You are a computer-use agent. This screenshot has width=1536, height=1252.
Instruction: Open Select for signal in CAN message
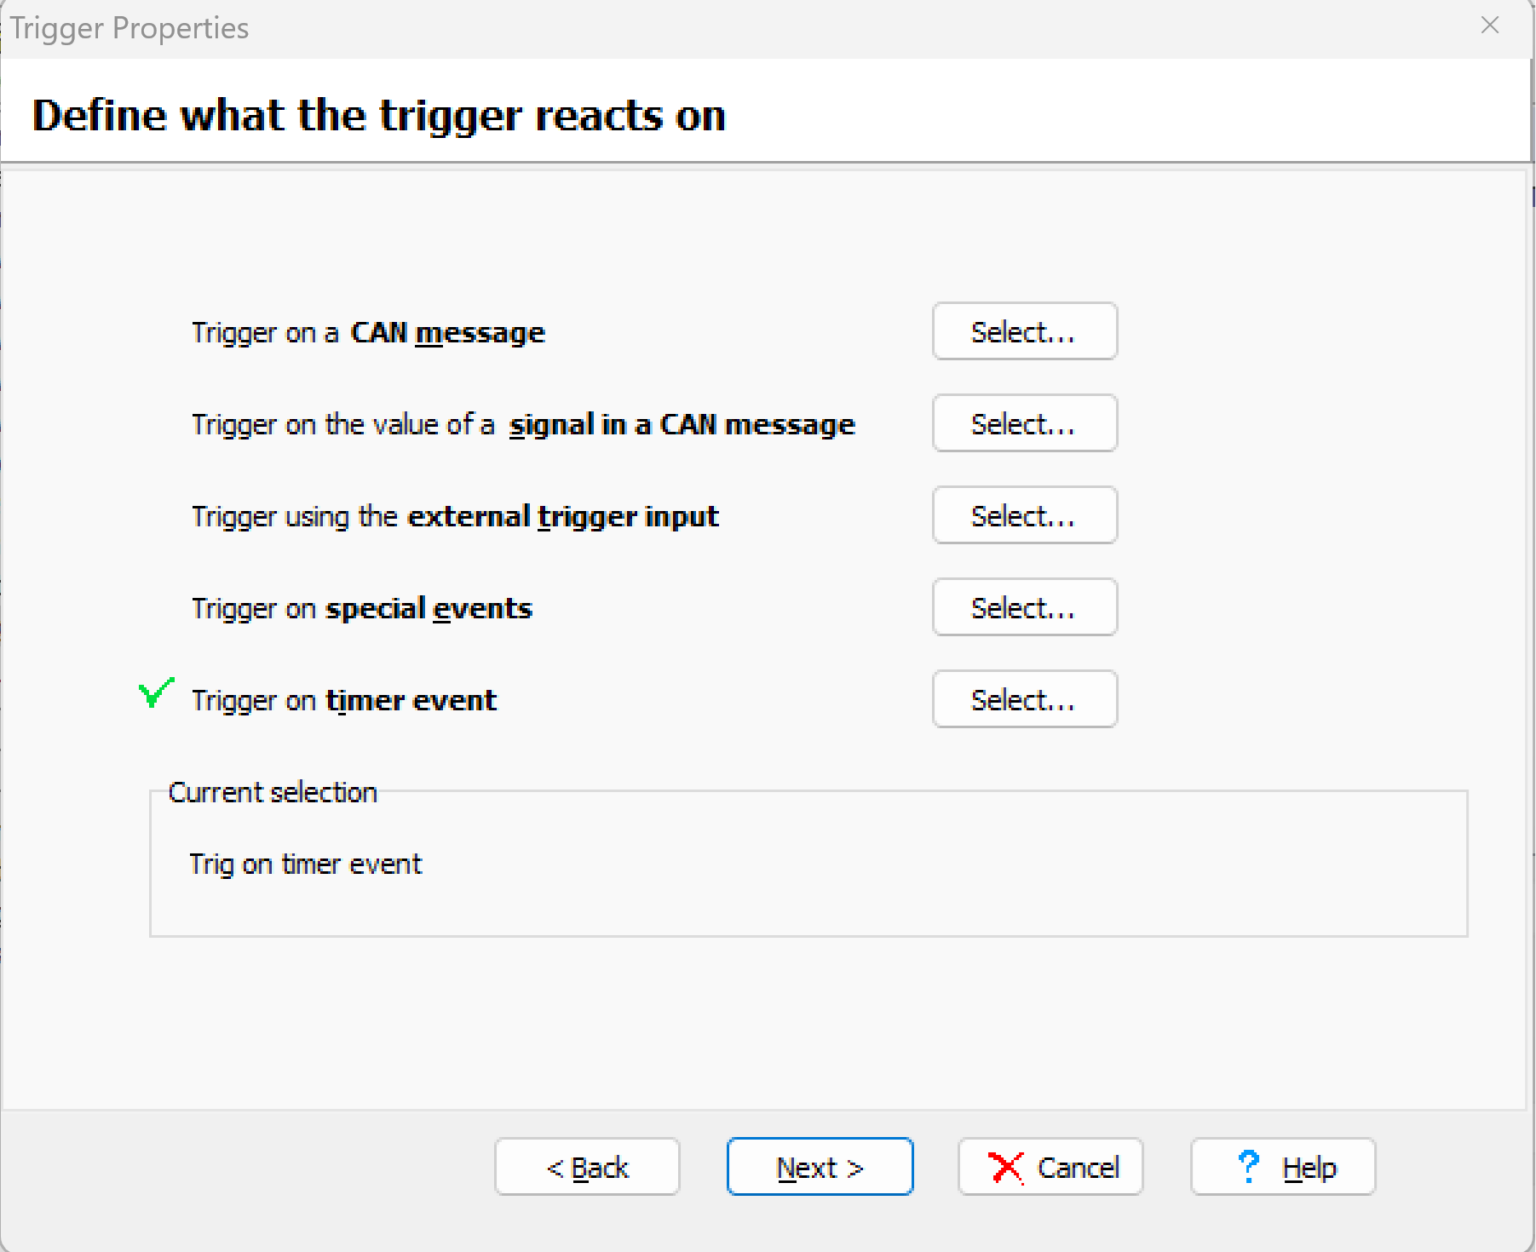coord(1024,424)
